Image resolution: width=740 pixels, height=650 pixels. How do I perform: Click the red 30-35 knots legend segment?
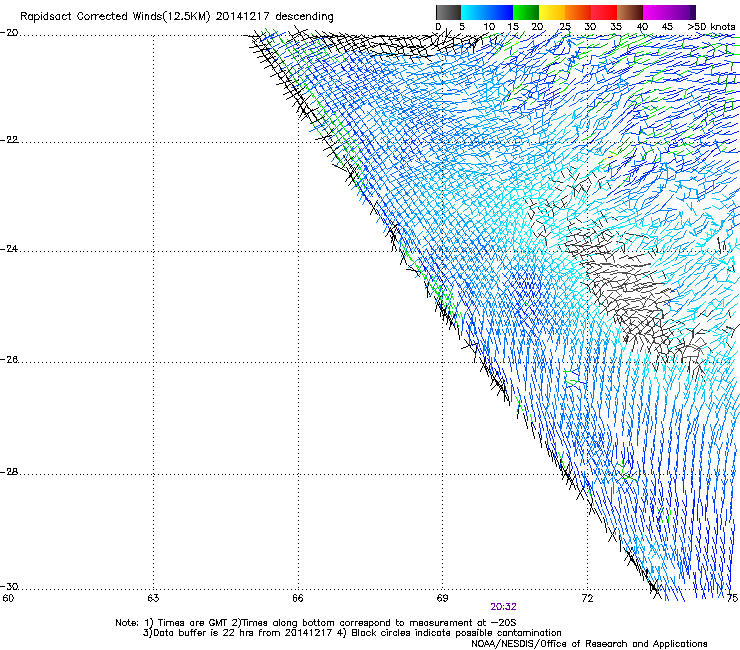click(x=604, y=12)
